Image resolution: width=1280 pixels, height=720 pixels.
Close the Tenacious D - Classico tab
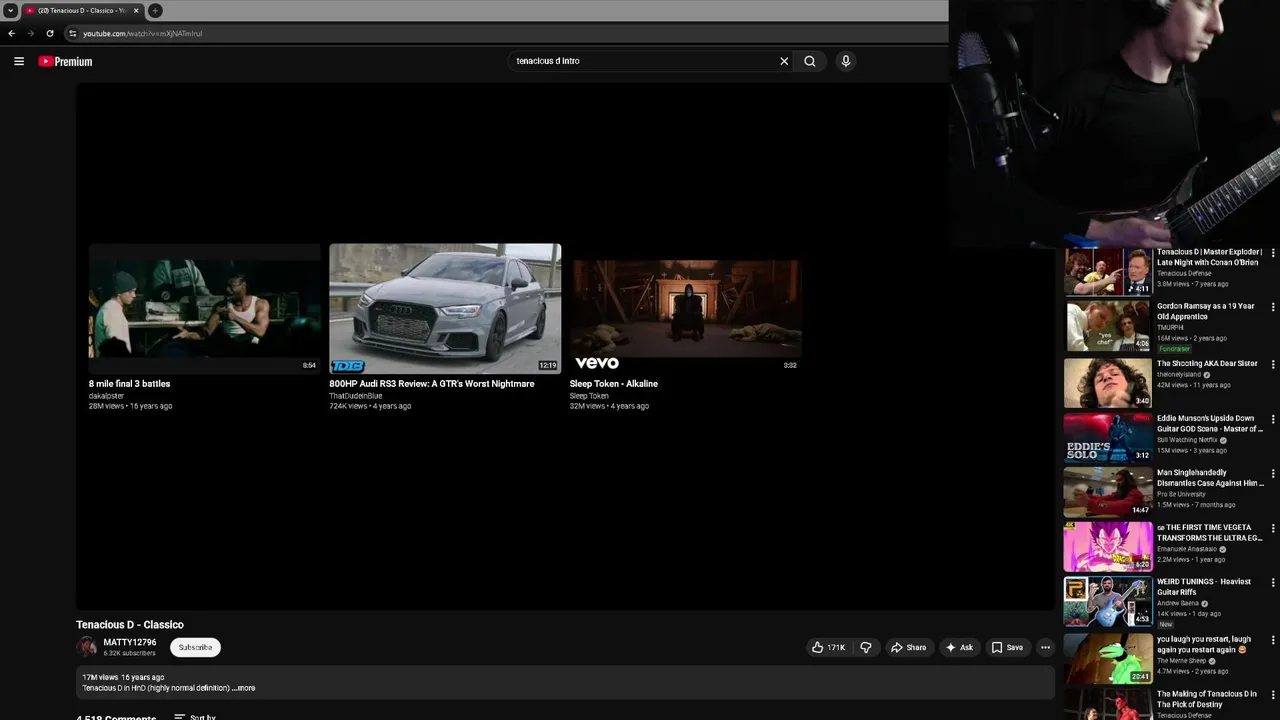[138, 10]
